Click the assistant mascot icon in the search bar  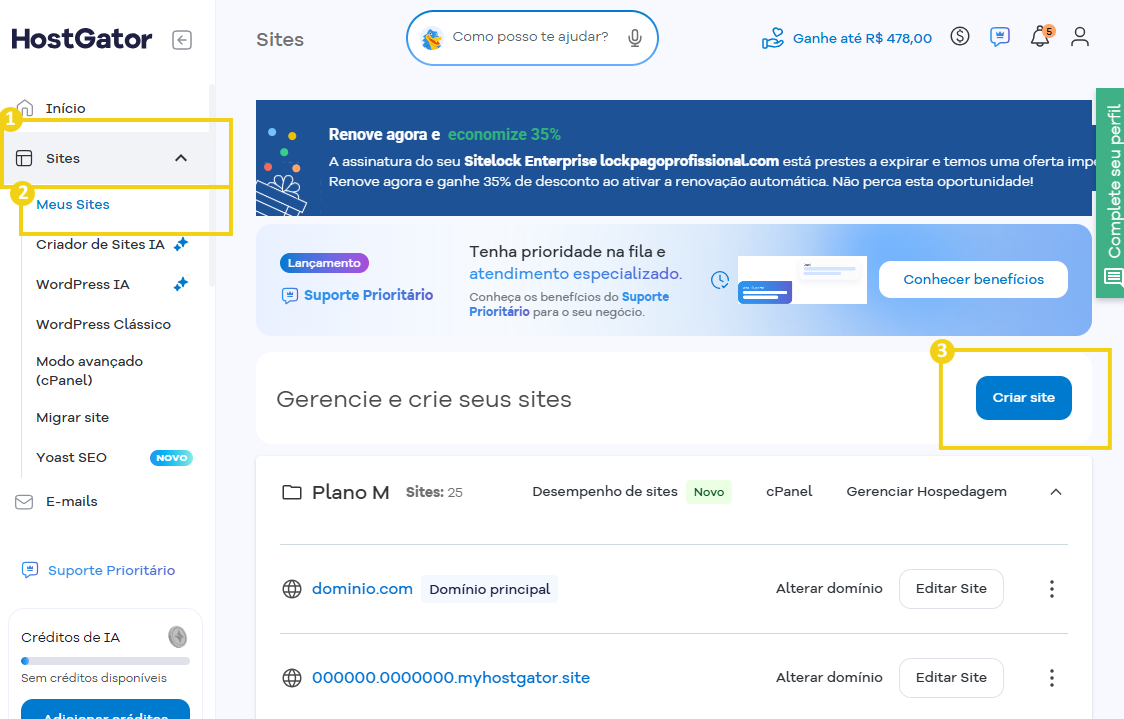432,38
